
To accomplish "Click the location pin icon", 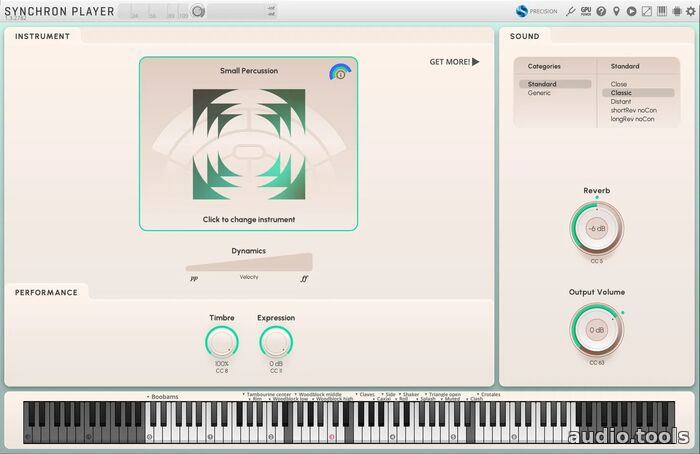I will pos(616,12).
